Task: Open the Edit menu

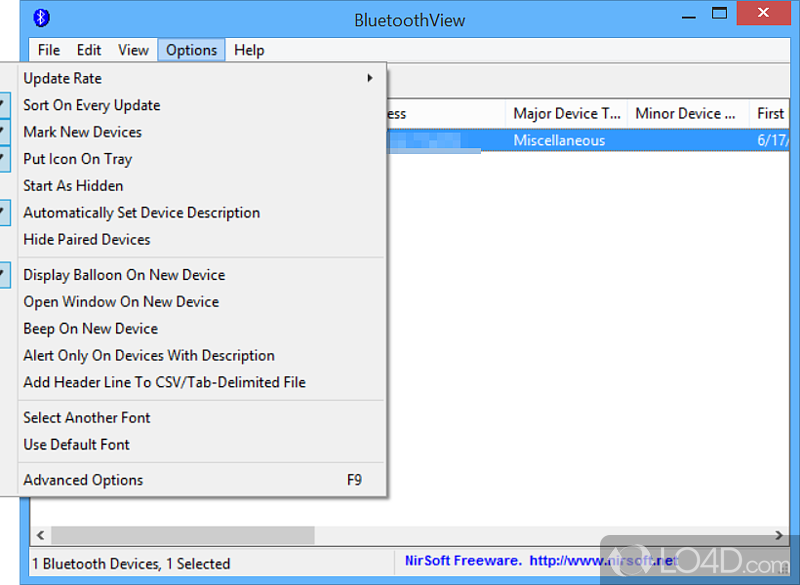Action: pyautogui.click(x=89, y=50)
